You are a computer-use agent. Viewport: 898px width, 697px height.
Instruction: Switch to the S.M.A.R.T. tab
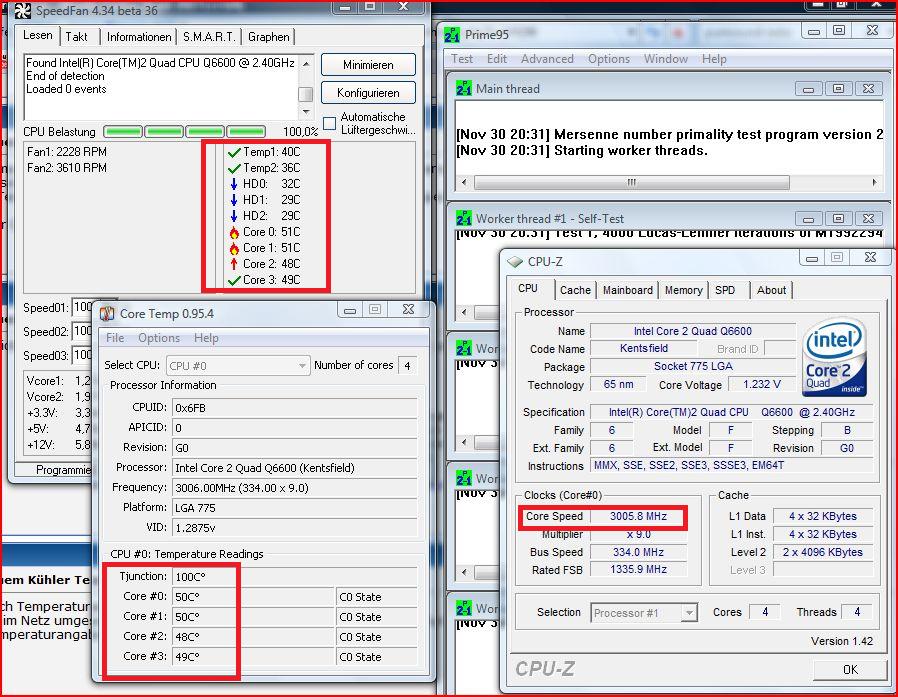(209, 37)
